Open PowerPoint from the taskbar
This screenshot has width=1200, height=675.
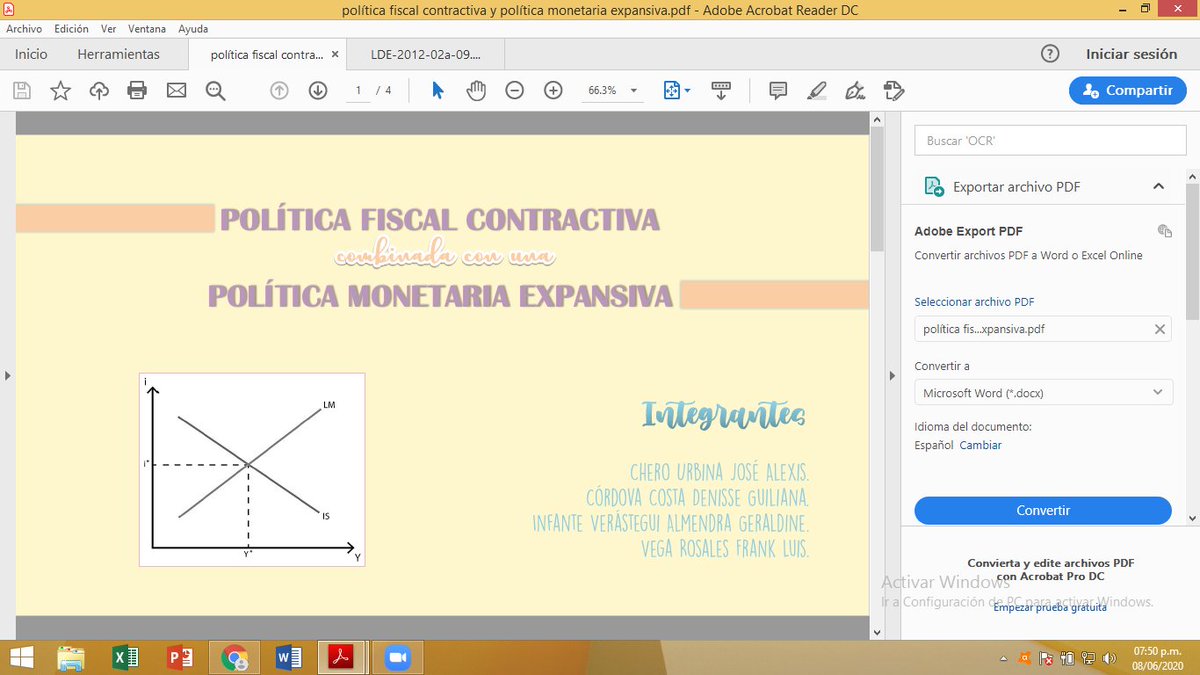pyautogui.click(x=180, y=658)
